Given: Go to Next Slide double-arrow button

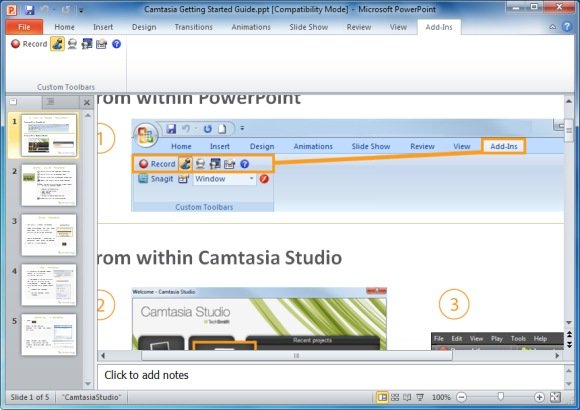Looking at the screenshot, I should [569, 345].
